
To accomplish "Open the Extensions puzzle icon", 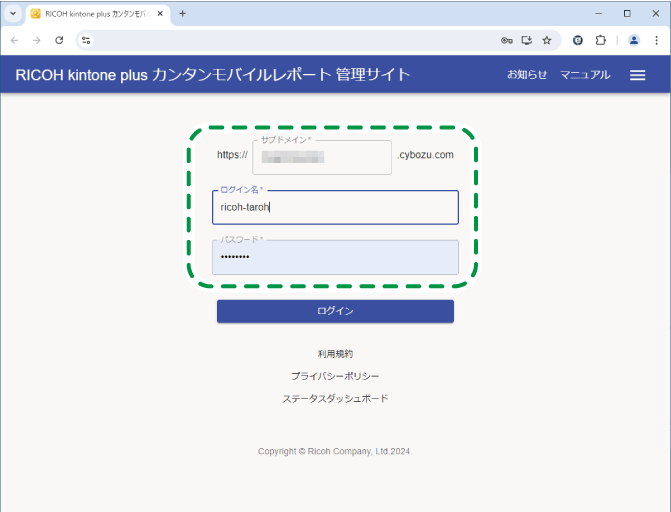I will [x=600, y=40].
